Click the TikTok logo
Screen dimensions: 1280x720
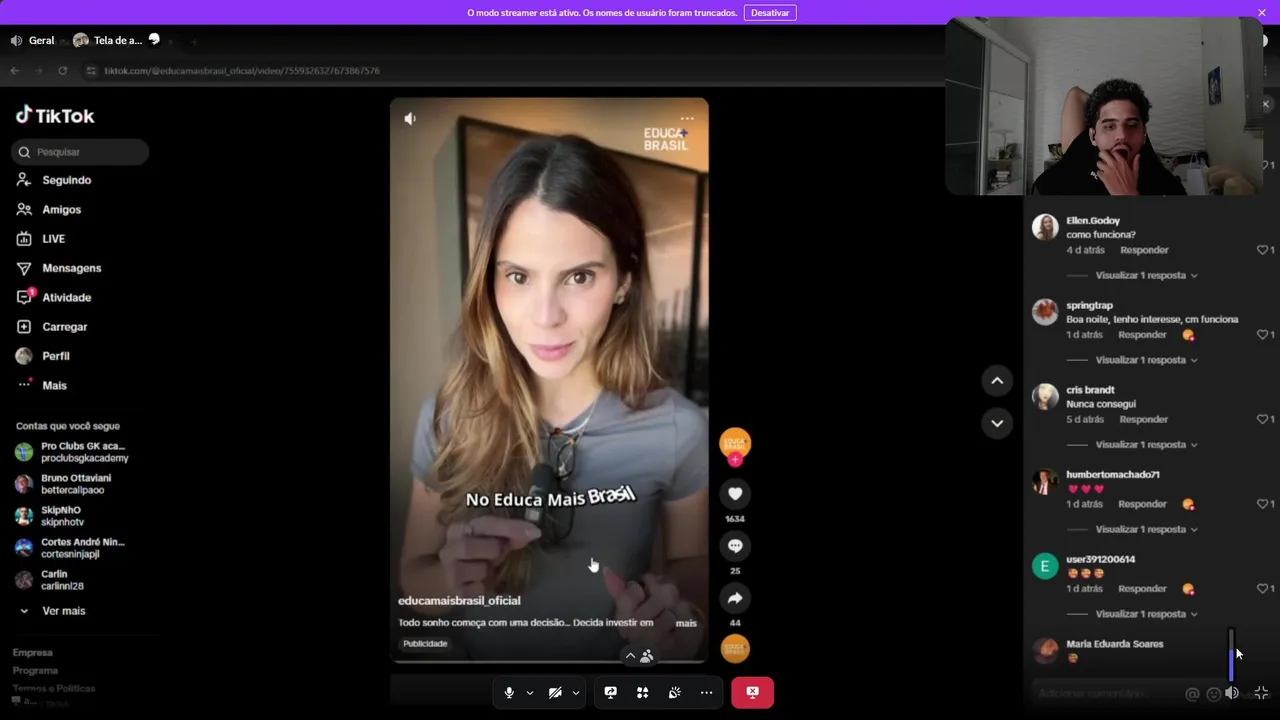[x=55, y=116]
